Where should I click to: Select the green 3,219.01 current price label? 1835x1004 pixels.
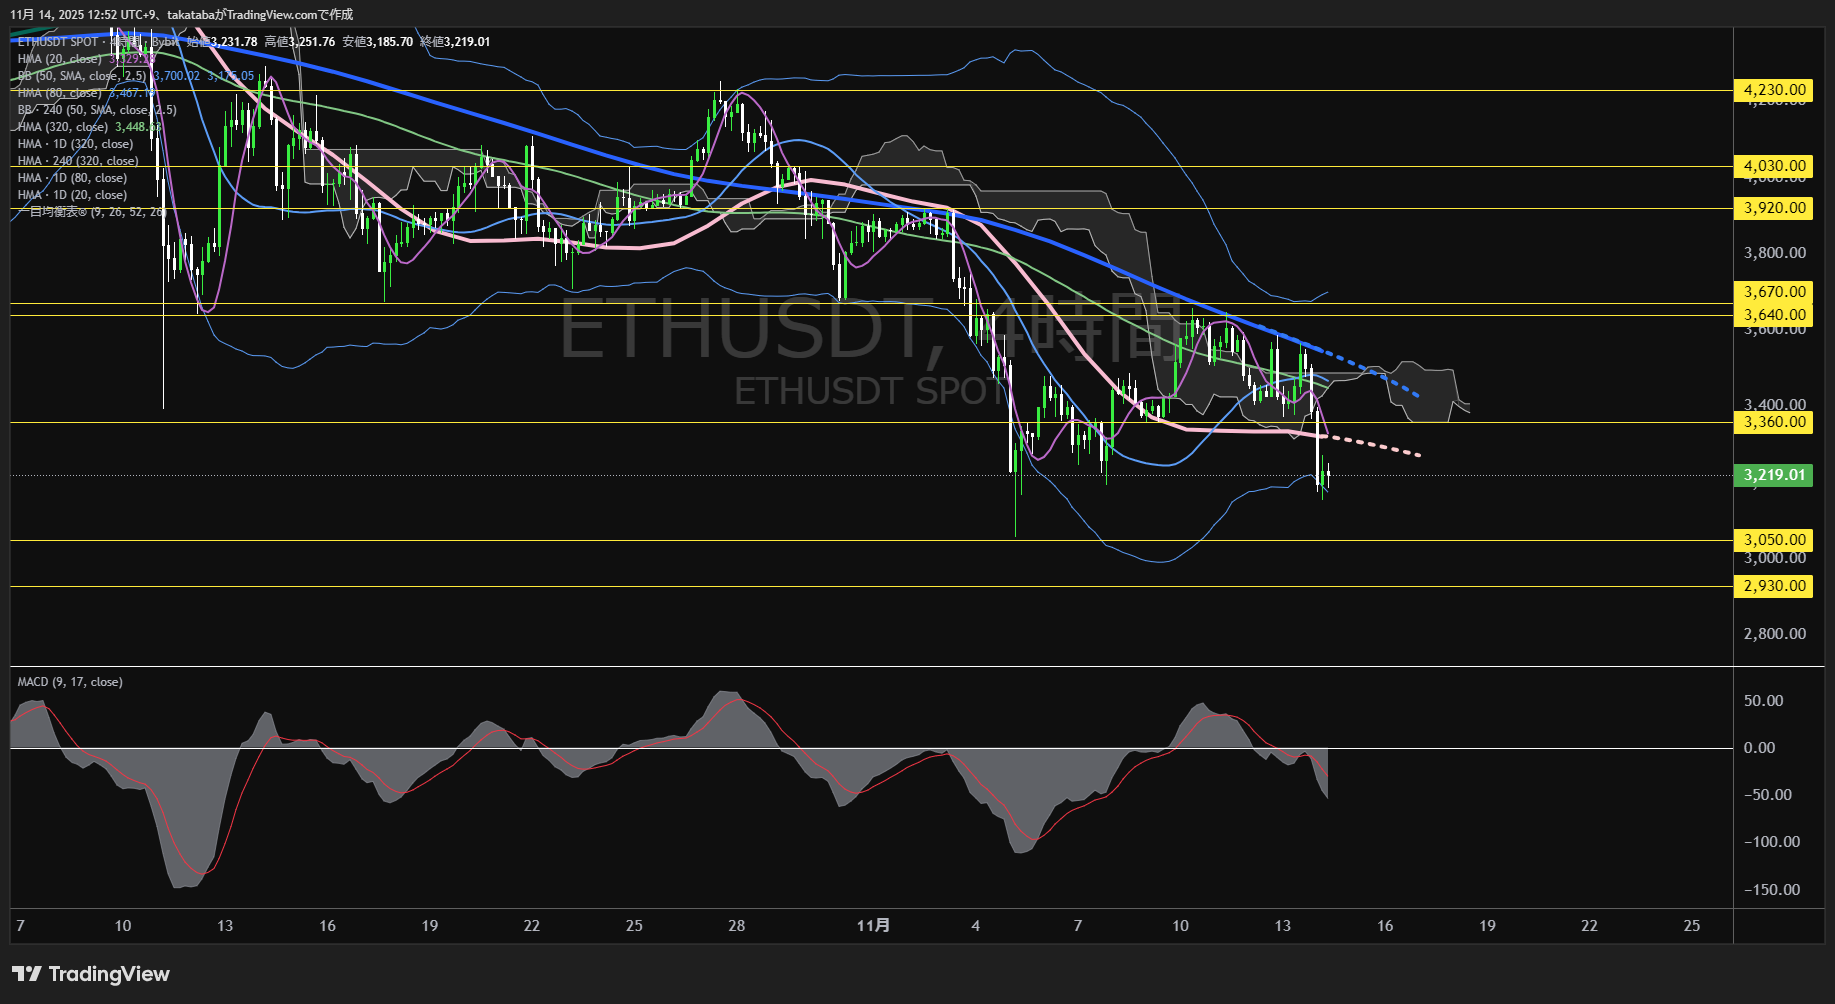point(1774,475)
